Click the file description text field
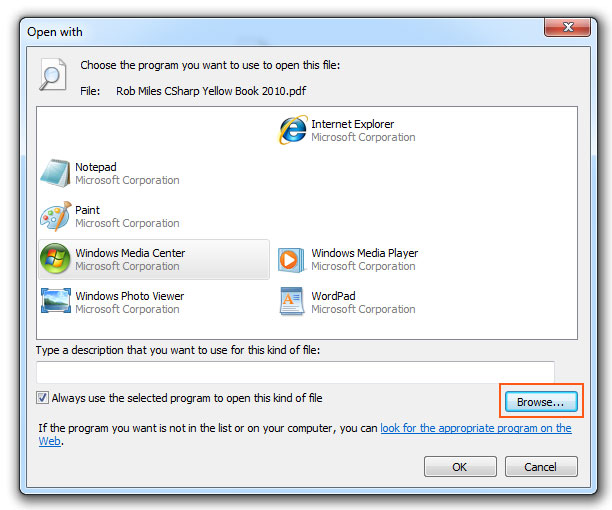 tap(295, 372)
